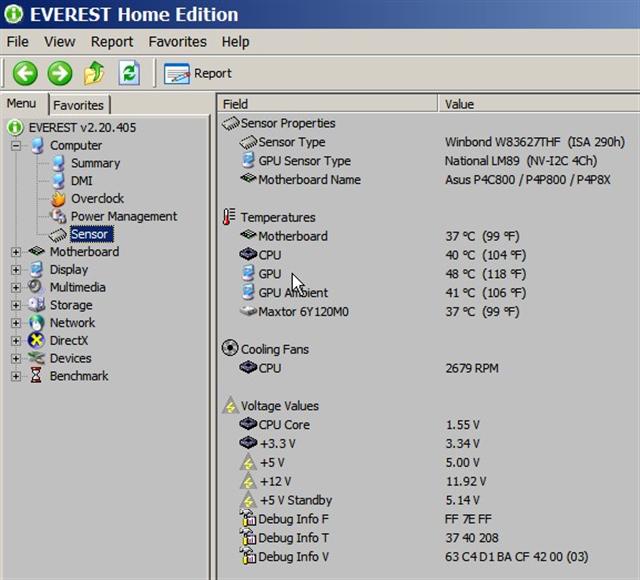Click the Overclock flame icon

[58, 198]
